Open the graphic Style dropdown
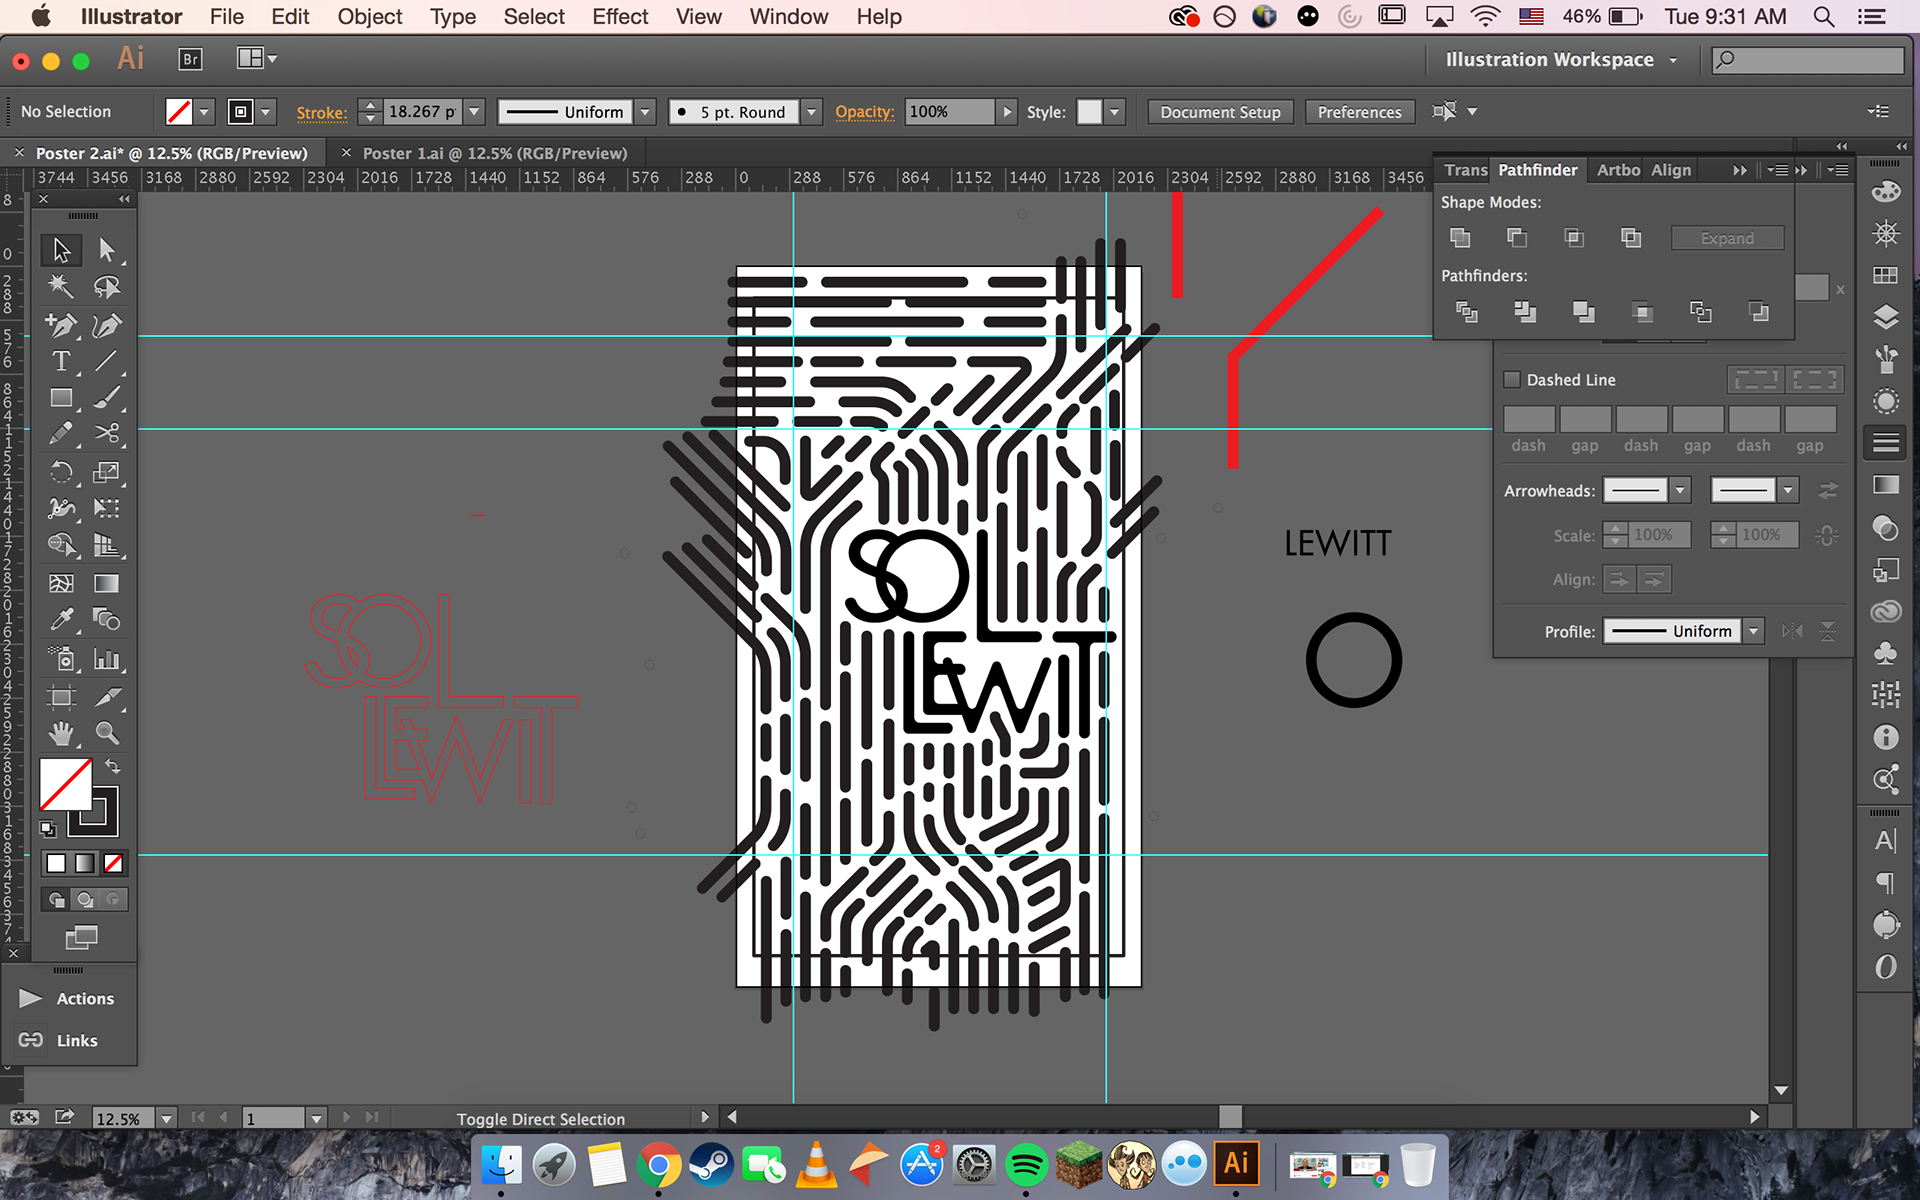Viewport: 1920px width, 1200px height. [x=1114, y=112]
